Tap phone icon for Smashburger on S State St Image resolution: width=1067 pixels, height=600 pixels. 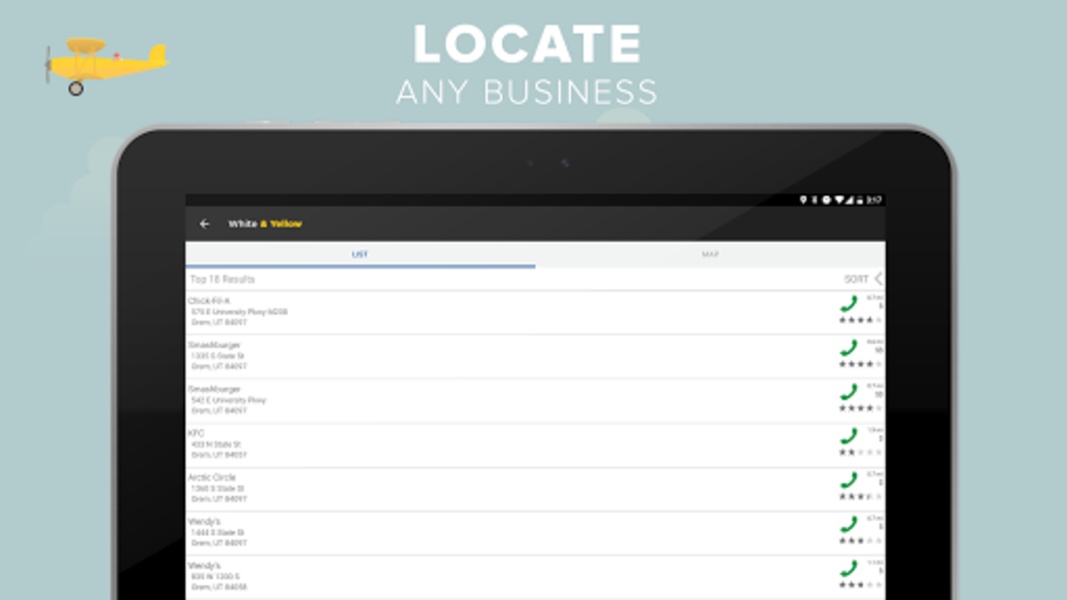point(849,348)
